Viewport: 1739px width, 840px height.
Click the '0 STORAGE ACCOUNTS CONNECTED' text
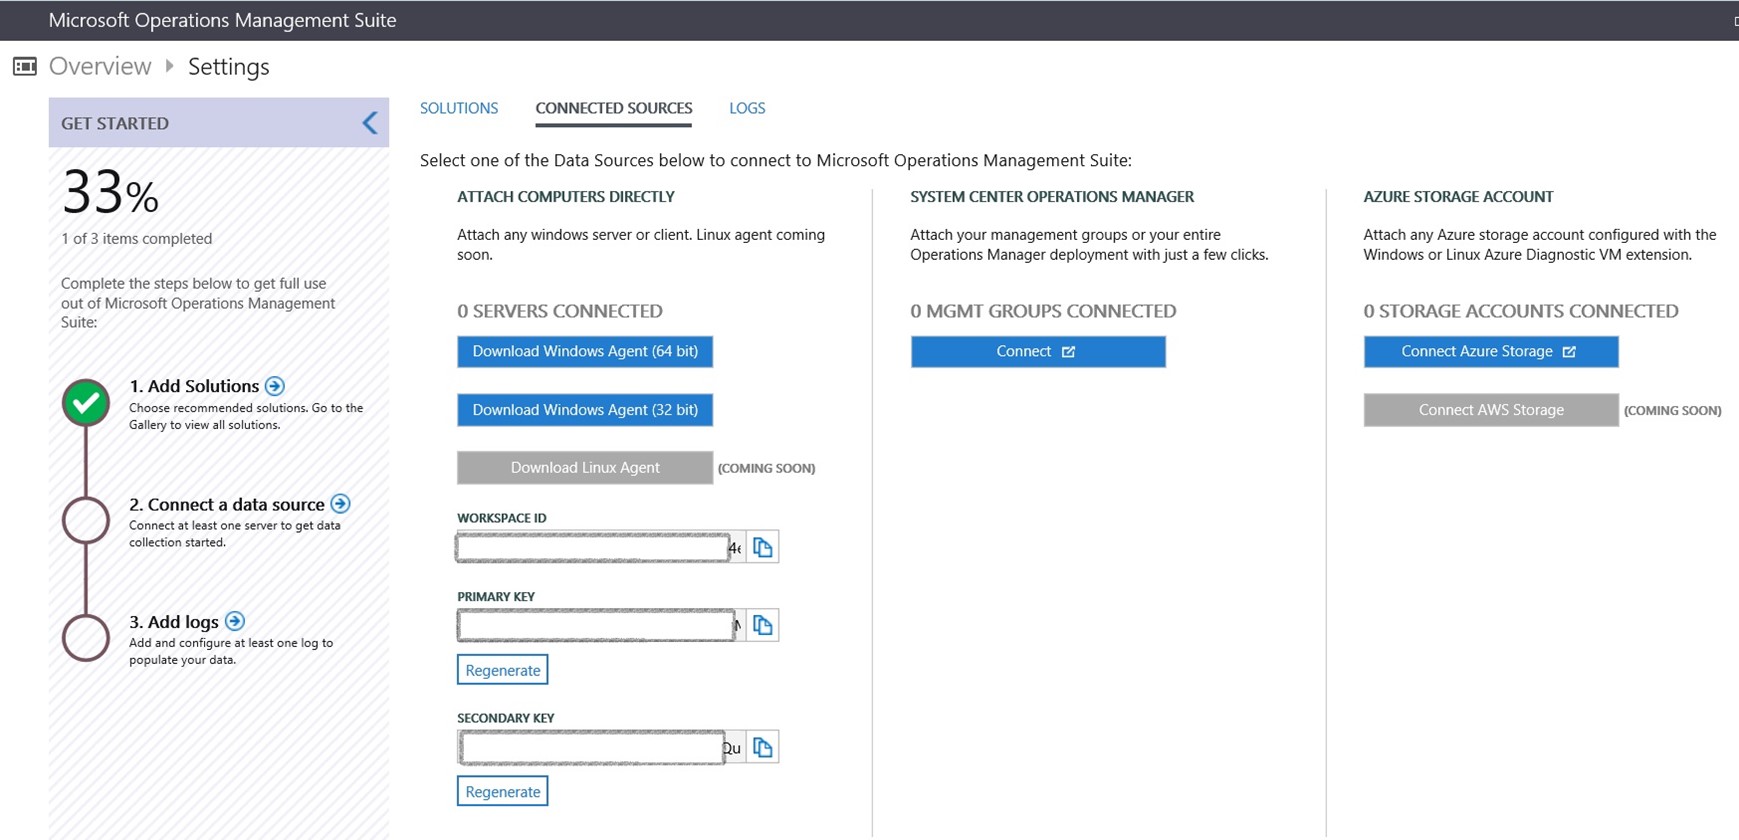1521,311
